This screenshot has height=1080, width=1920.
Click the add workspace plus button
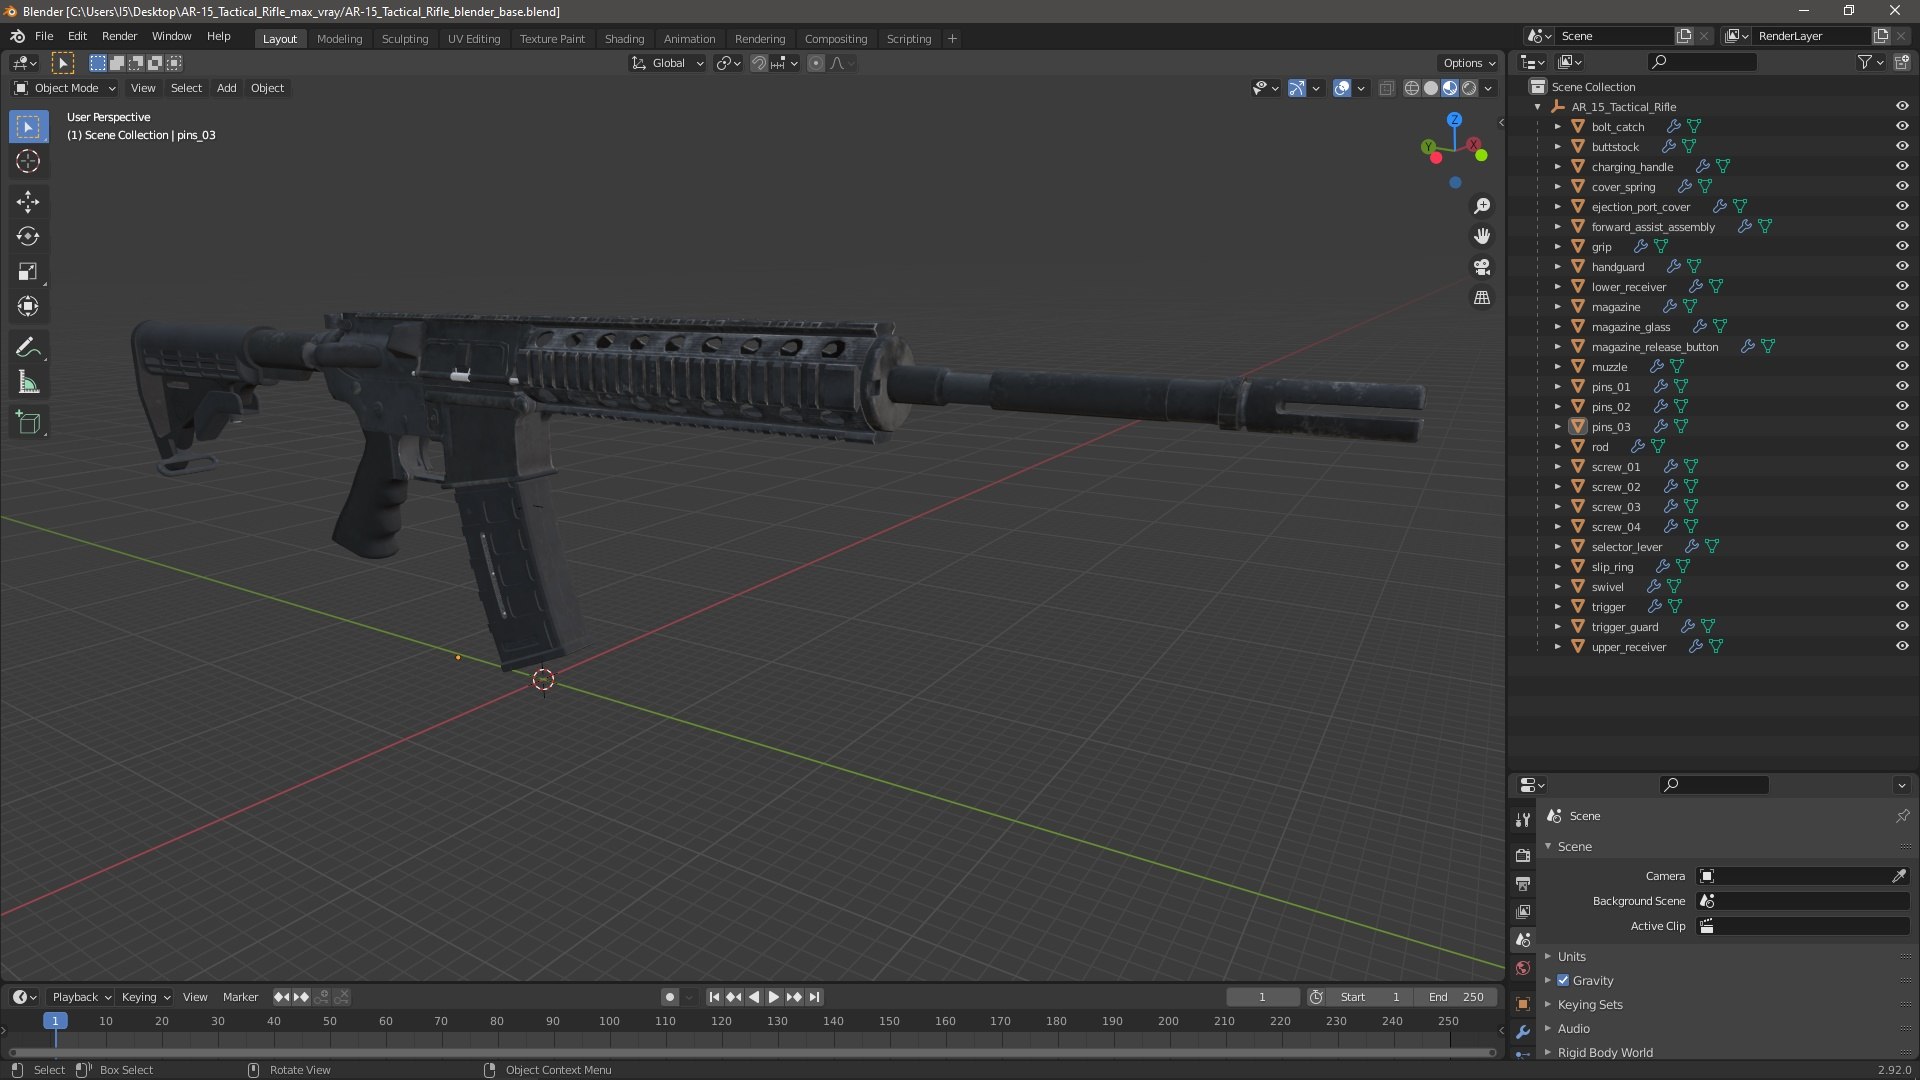(x=952, y=39)
